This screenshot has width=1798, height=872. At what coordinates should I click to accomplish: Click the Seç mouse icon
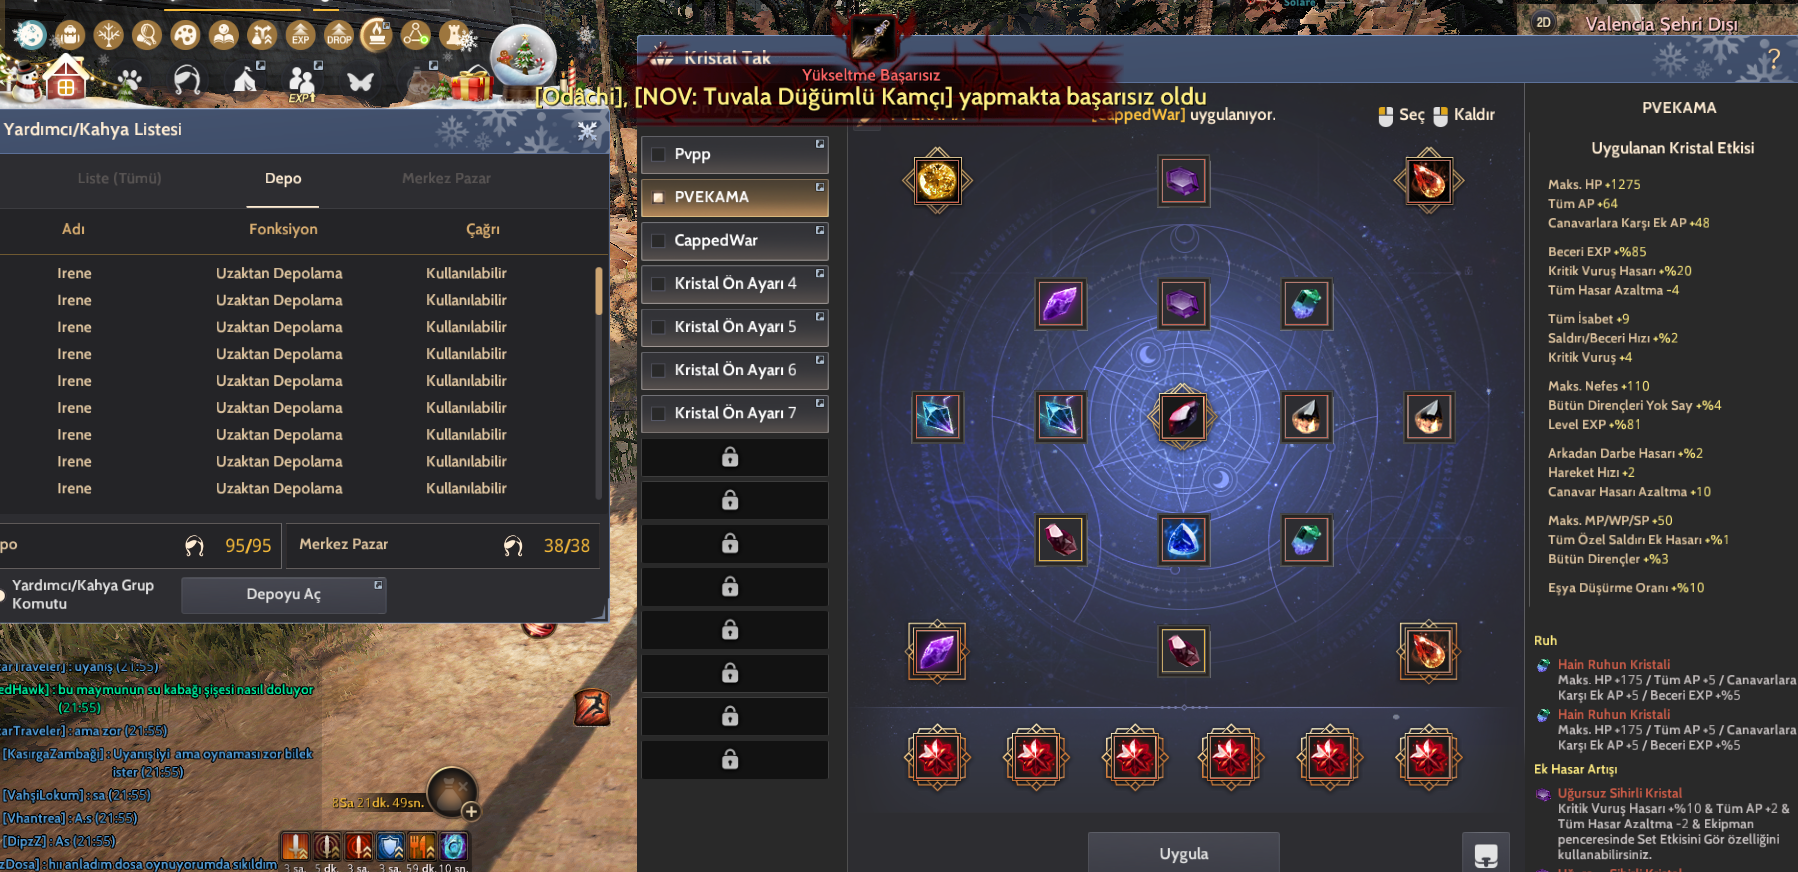click(x=1385, y=116)
